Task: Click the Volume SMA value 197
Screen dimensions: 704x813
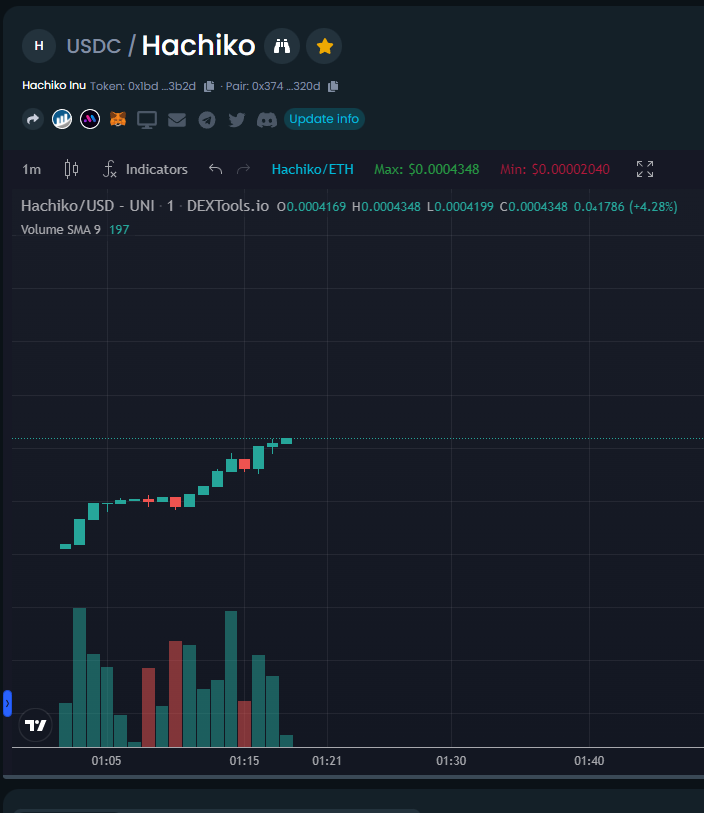Action: [x=119, y=230]
